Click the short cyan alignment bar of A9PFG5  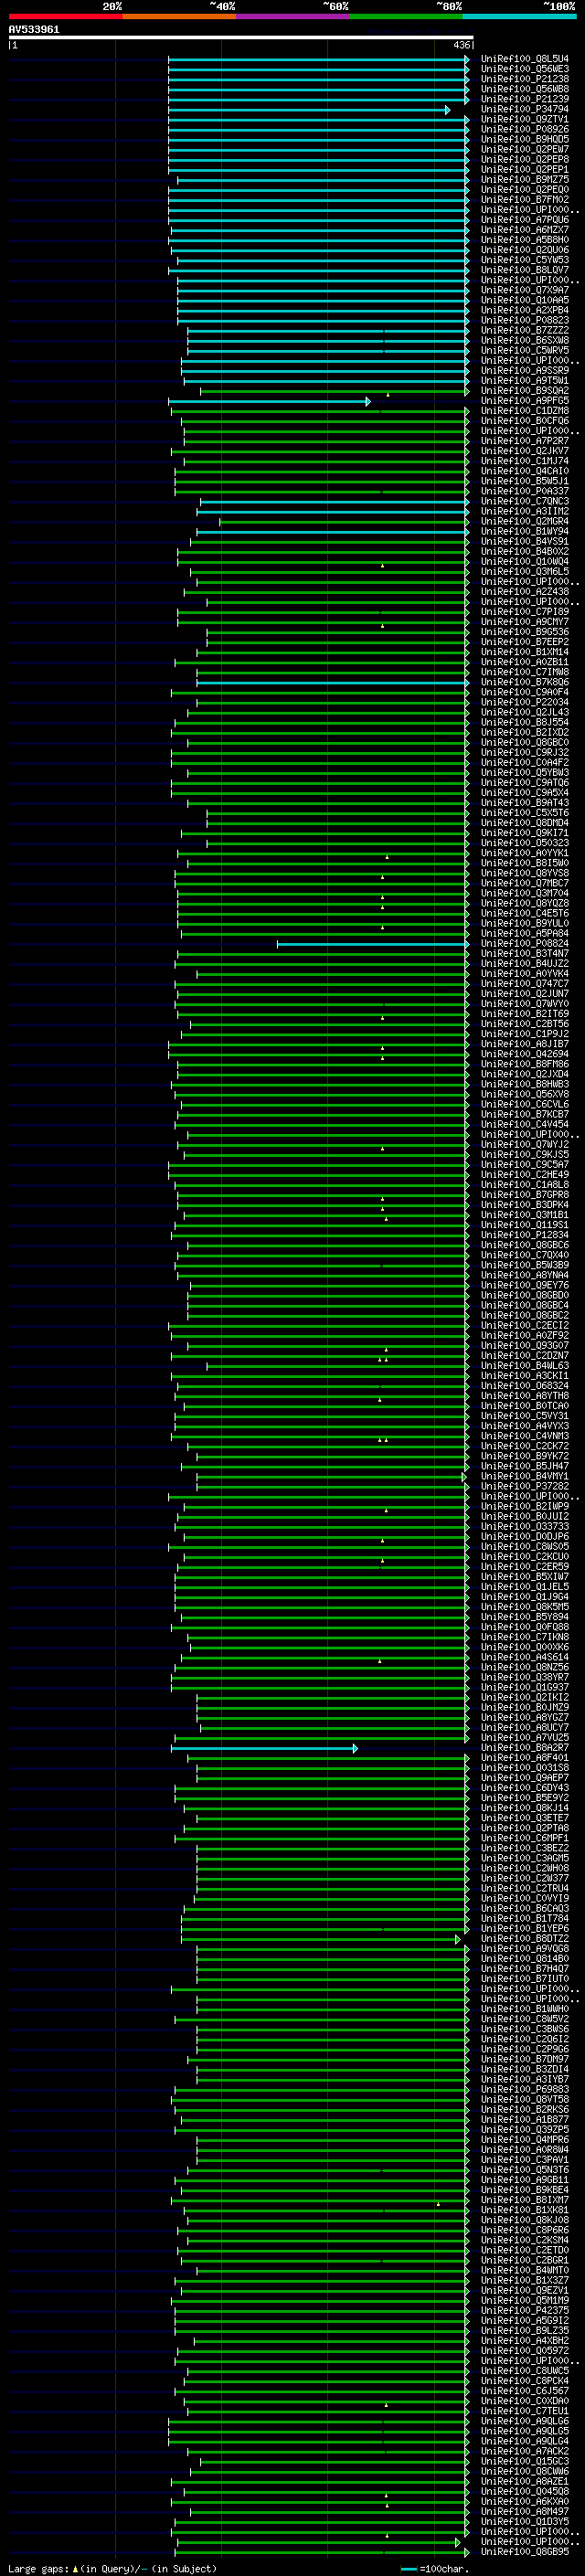(x=269, y=402)
